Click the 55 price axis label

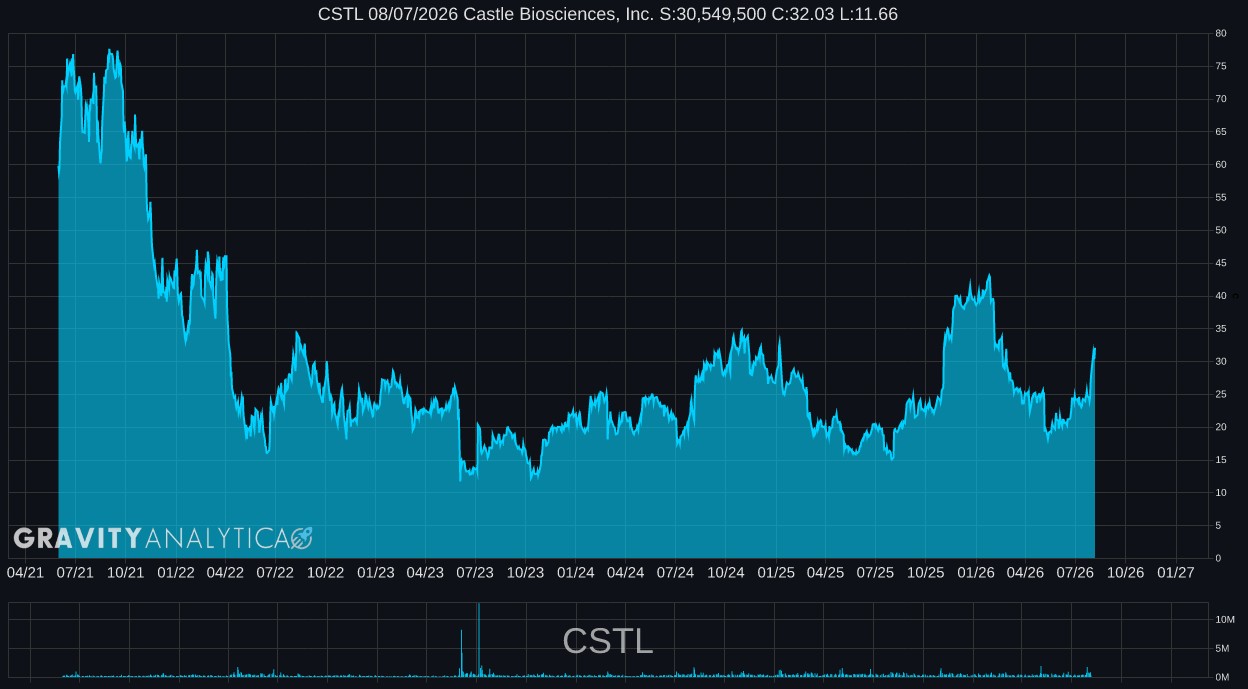(x=1221, y=198)
